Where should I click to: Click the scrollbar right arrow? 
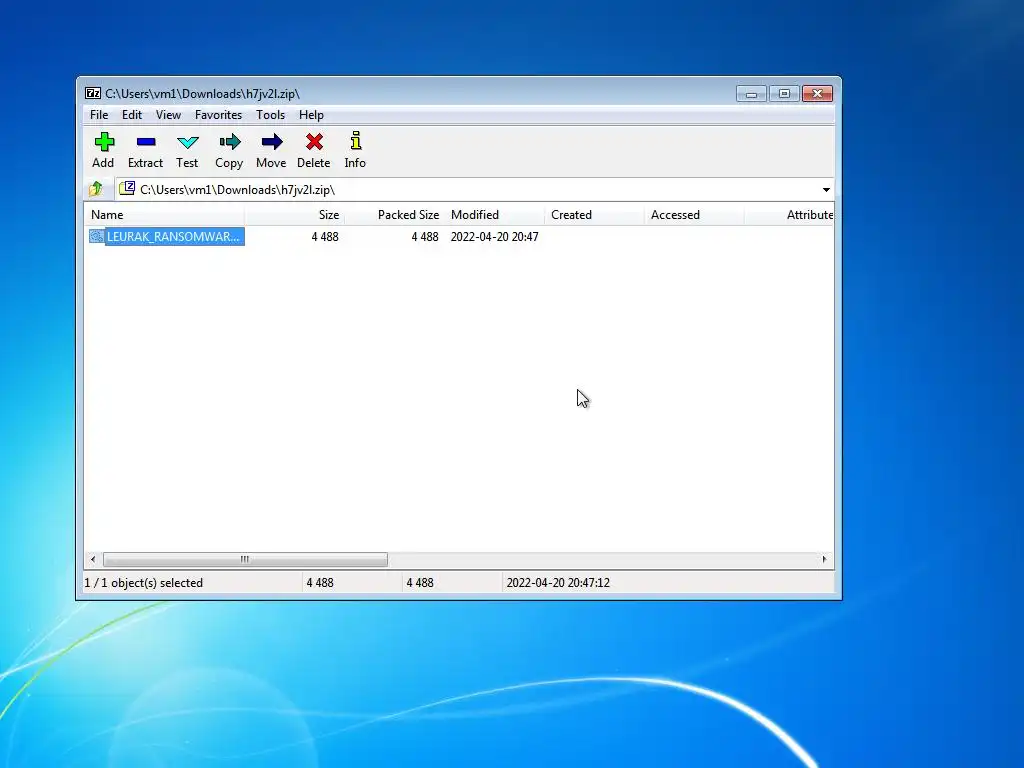point(824,560)
